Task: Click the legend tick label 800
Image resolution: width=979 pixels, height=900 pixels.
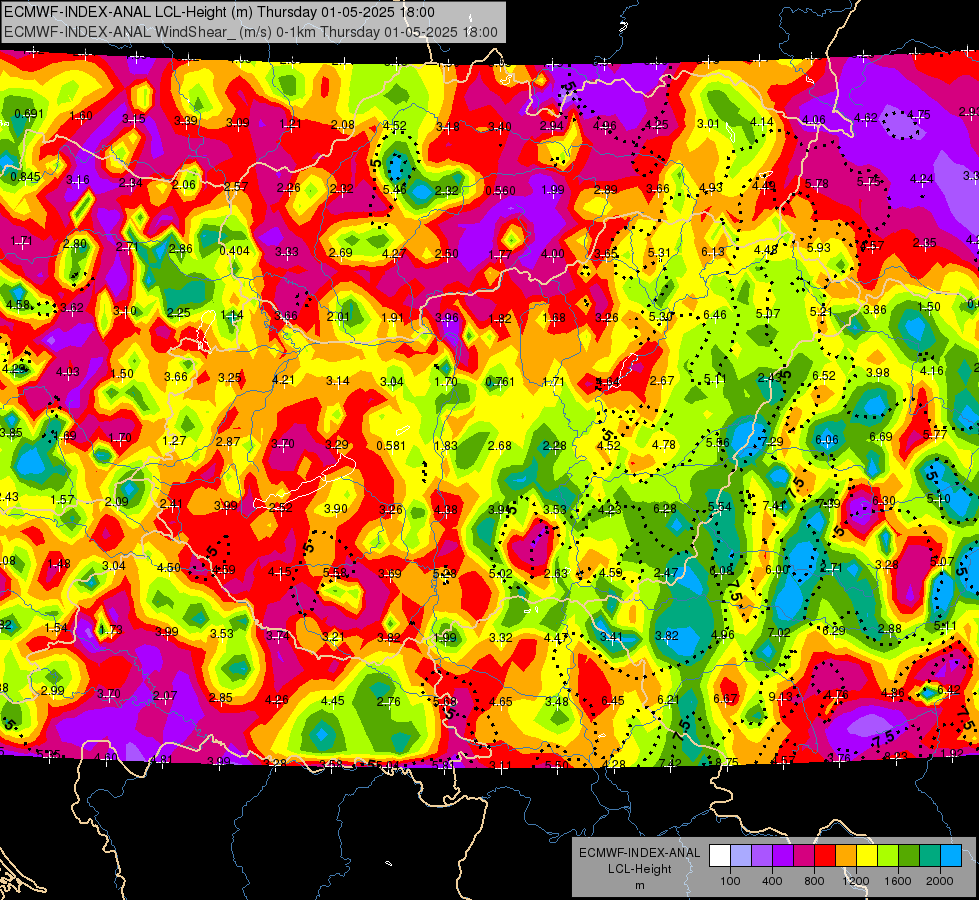Action: pos(814,881)
